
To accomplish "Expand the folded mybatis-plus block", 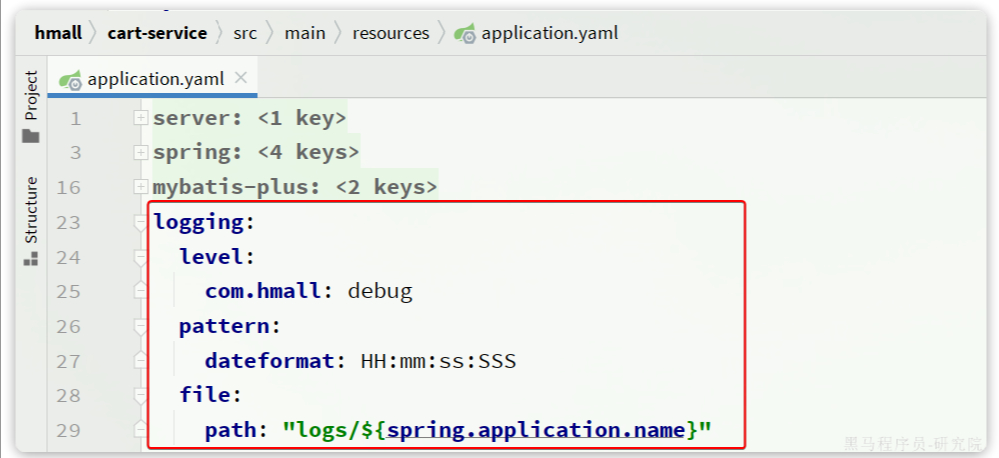I will 140,187.
